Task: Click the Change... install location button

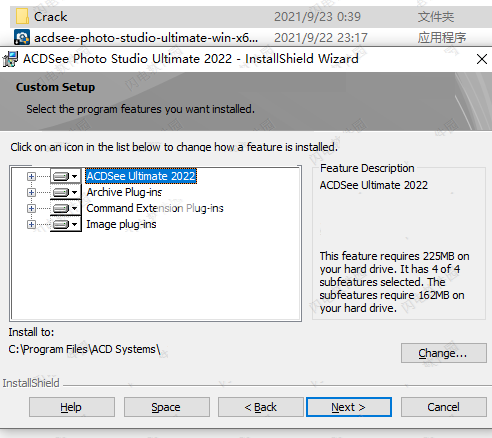Action: [444, 353]
